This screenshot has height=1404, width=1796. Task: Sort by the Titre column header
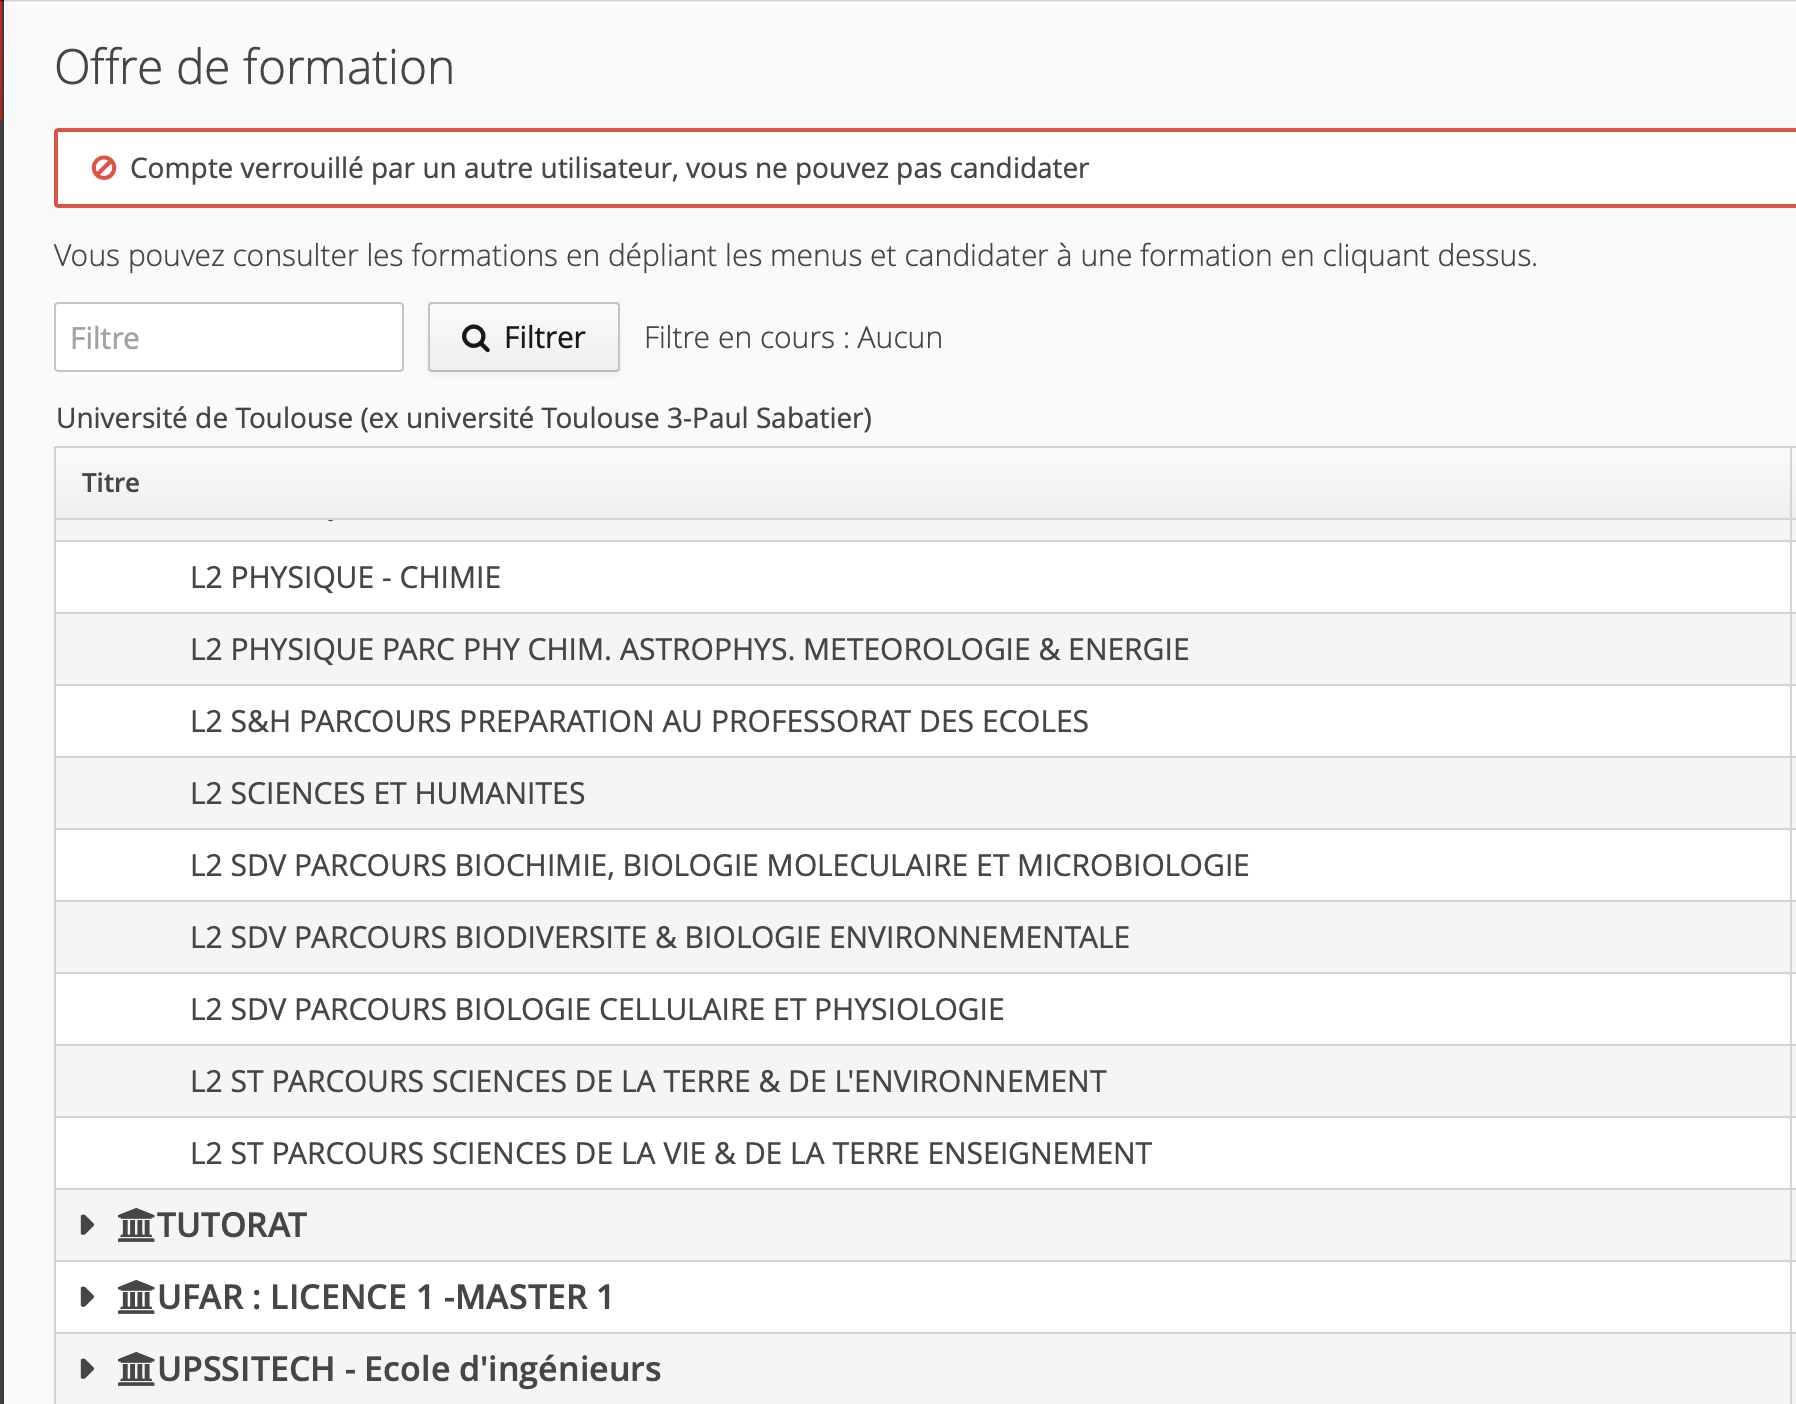111,483
